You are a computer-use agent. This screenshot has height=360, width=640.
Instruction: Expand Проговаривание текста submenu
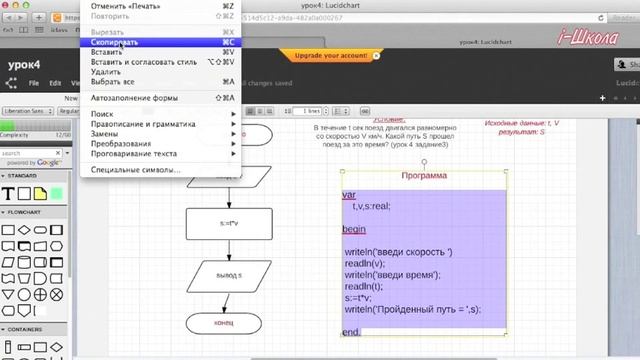pos(160,154)
